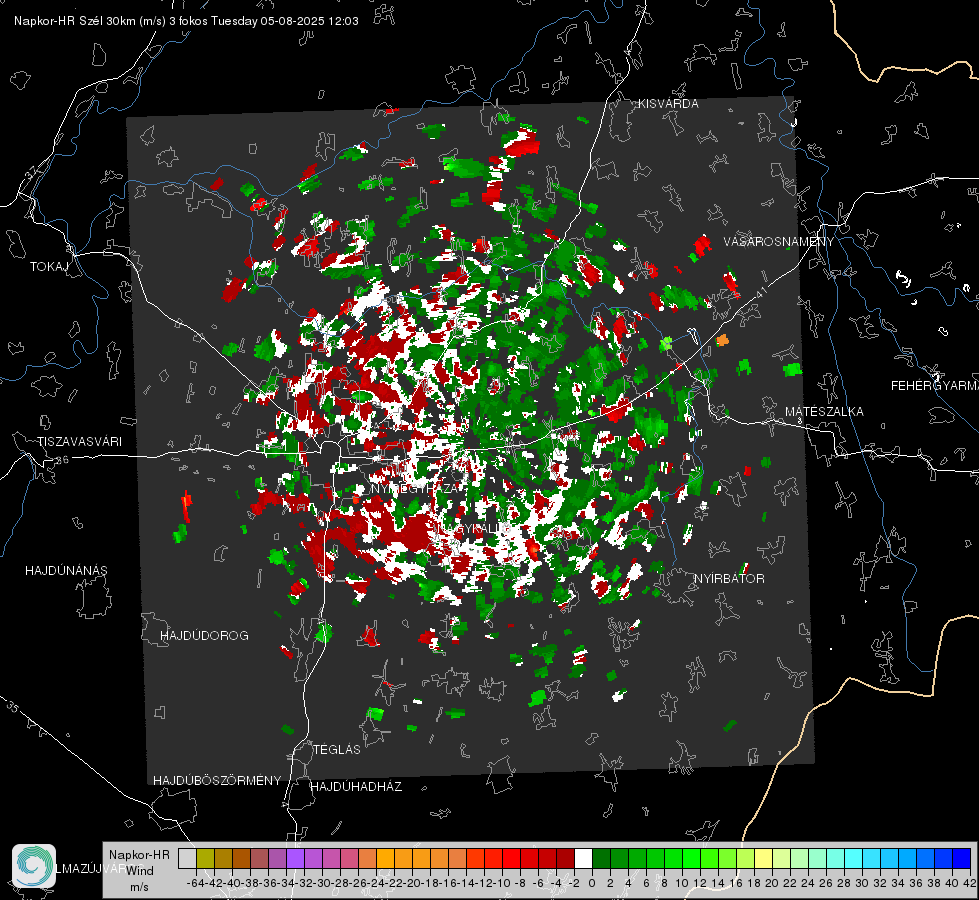Click the legend value -8 label
This screenshot has height=900, width=979.
tap(519, 883)
